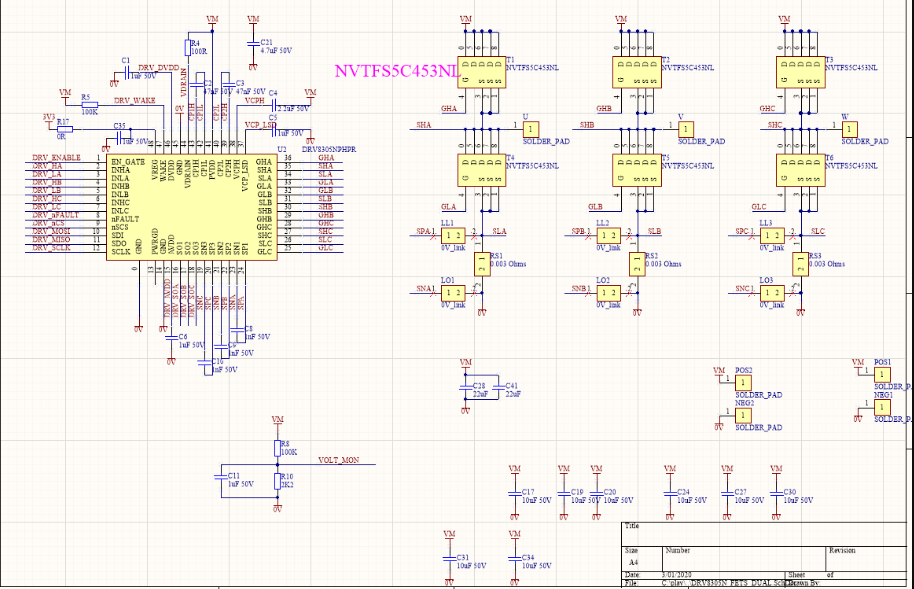The image size is (914, 589).
Task: Click decoupling capacitor C30
Action: [x=776, y=493]
